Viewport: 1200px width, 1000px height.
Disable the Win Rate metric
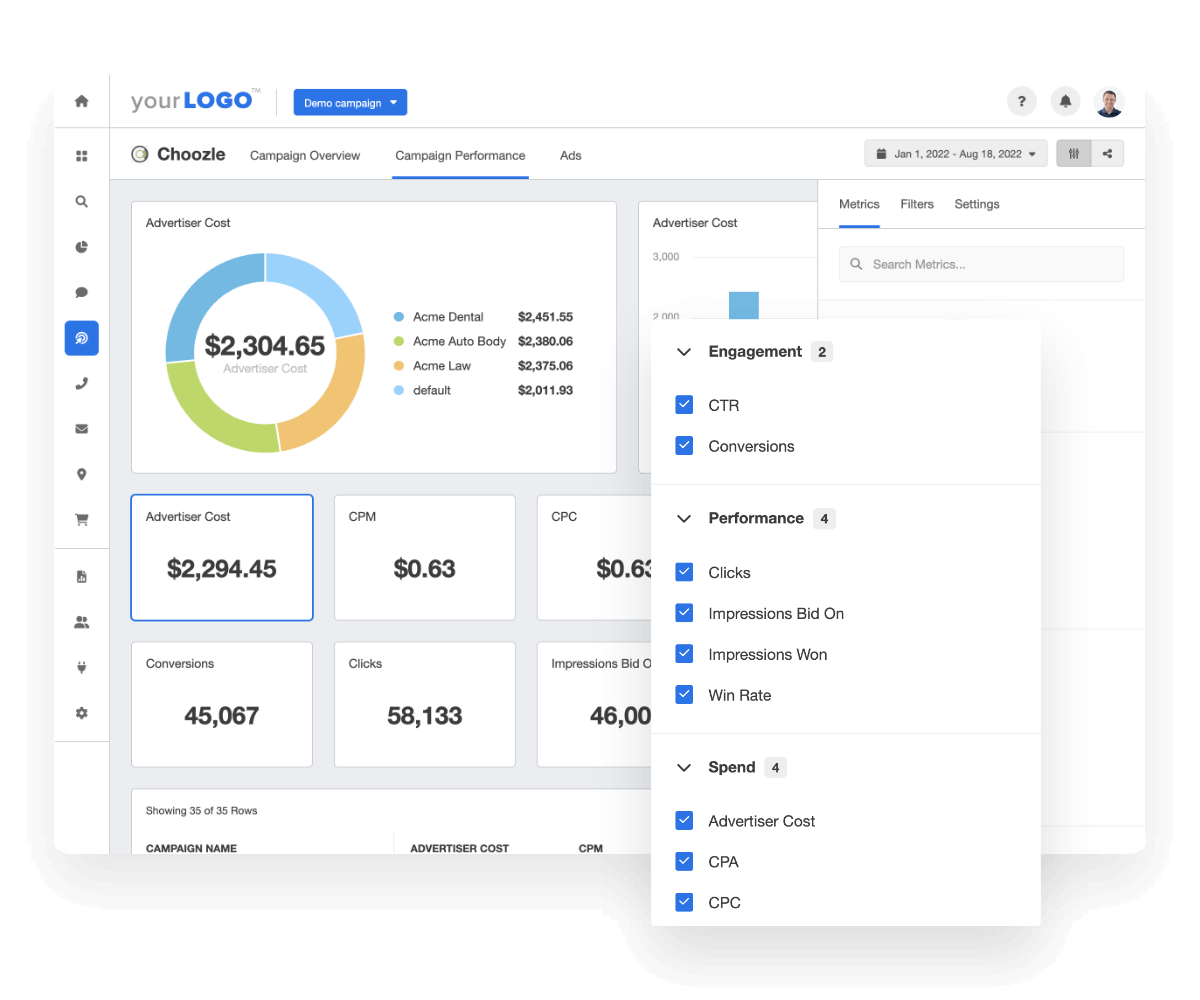tap(684, 694)
